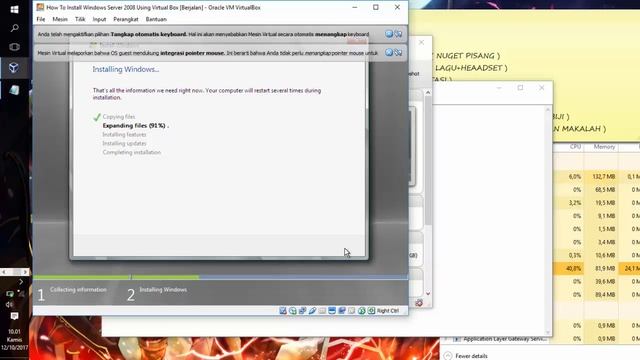640x360 pixels.
Task: Click gray shared folders icon in VirtualBox status bar
Action: point(322,311)
